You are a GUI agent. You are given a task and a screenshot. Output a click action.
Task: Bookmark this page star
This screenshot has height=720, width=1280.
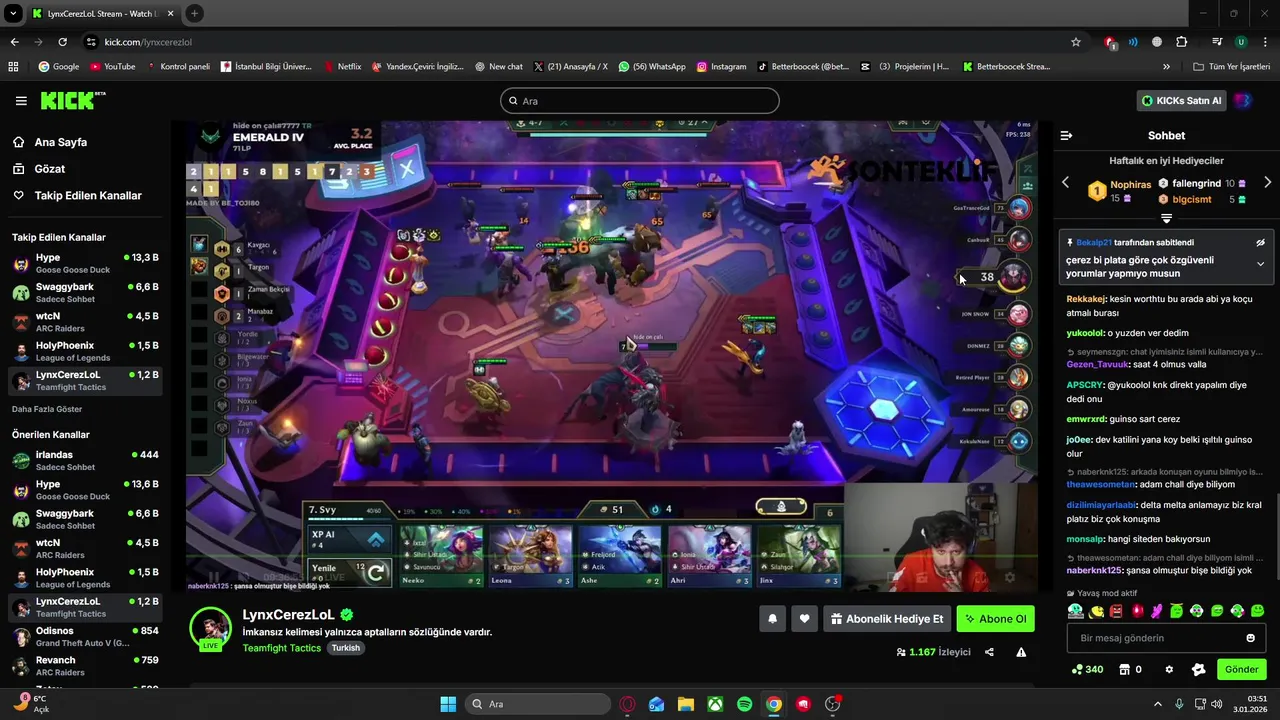click(x=1076, y=42)
